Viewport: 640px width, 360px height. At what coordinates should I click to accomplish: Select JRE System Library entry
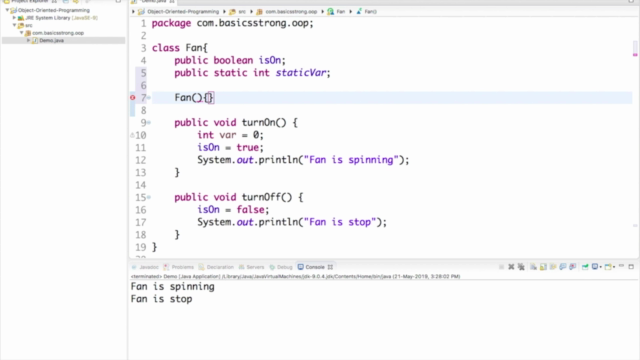(61, 18)
